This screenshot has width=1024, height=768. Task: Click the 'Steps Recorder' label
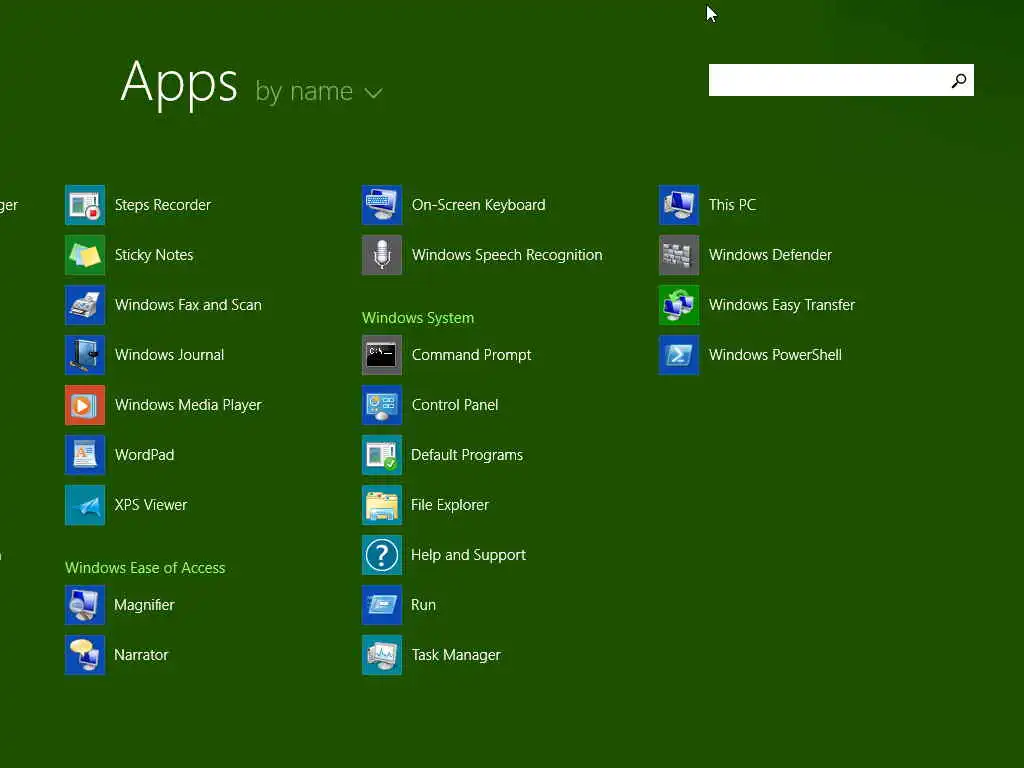click(163, 205)
